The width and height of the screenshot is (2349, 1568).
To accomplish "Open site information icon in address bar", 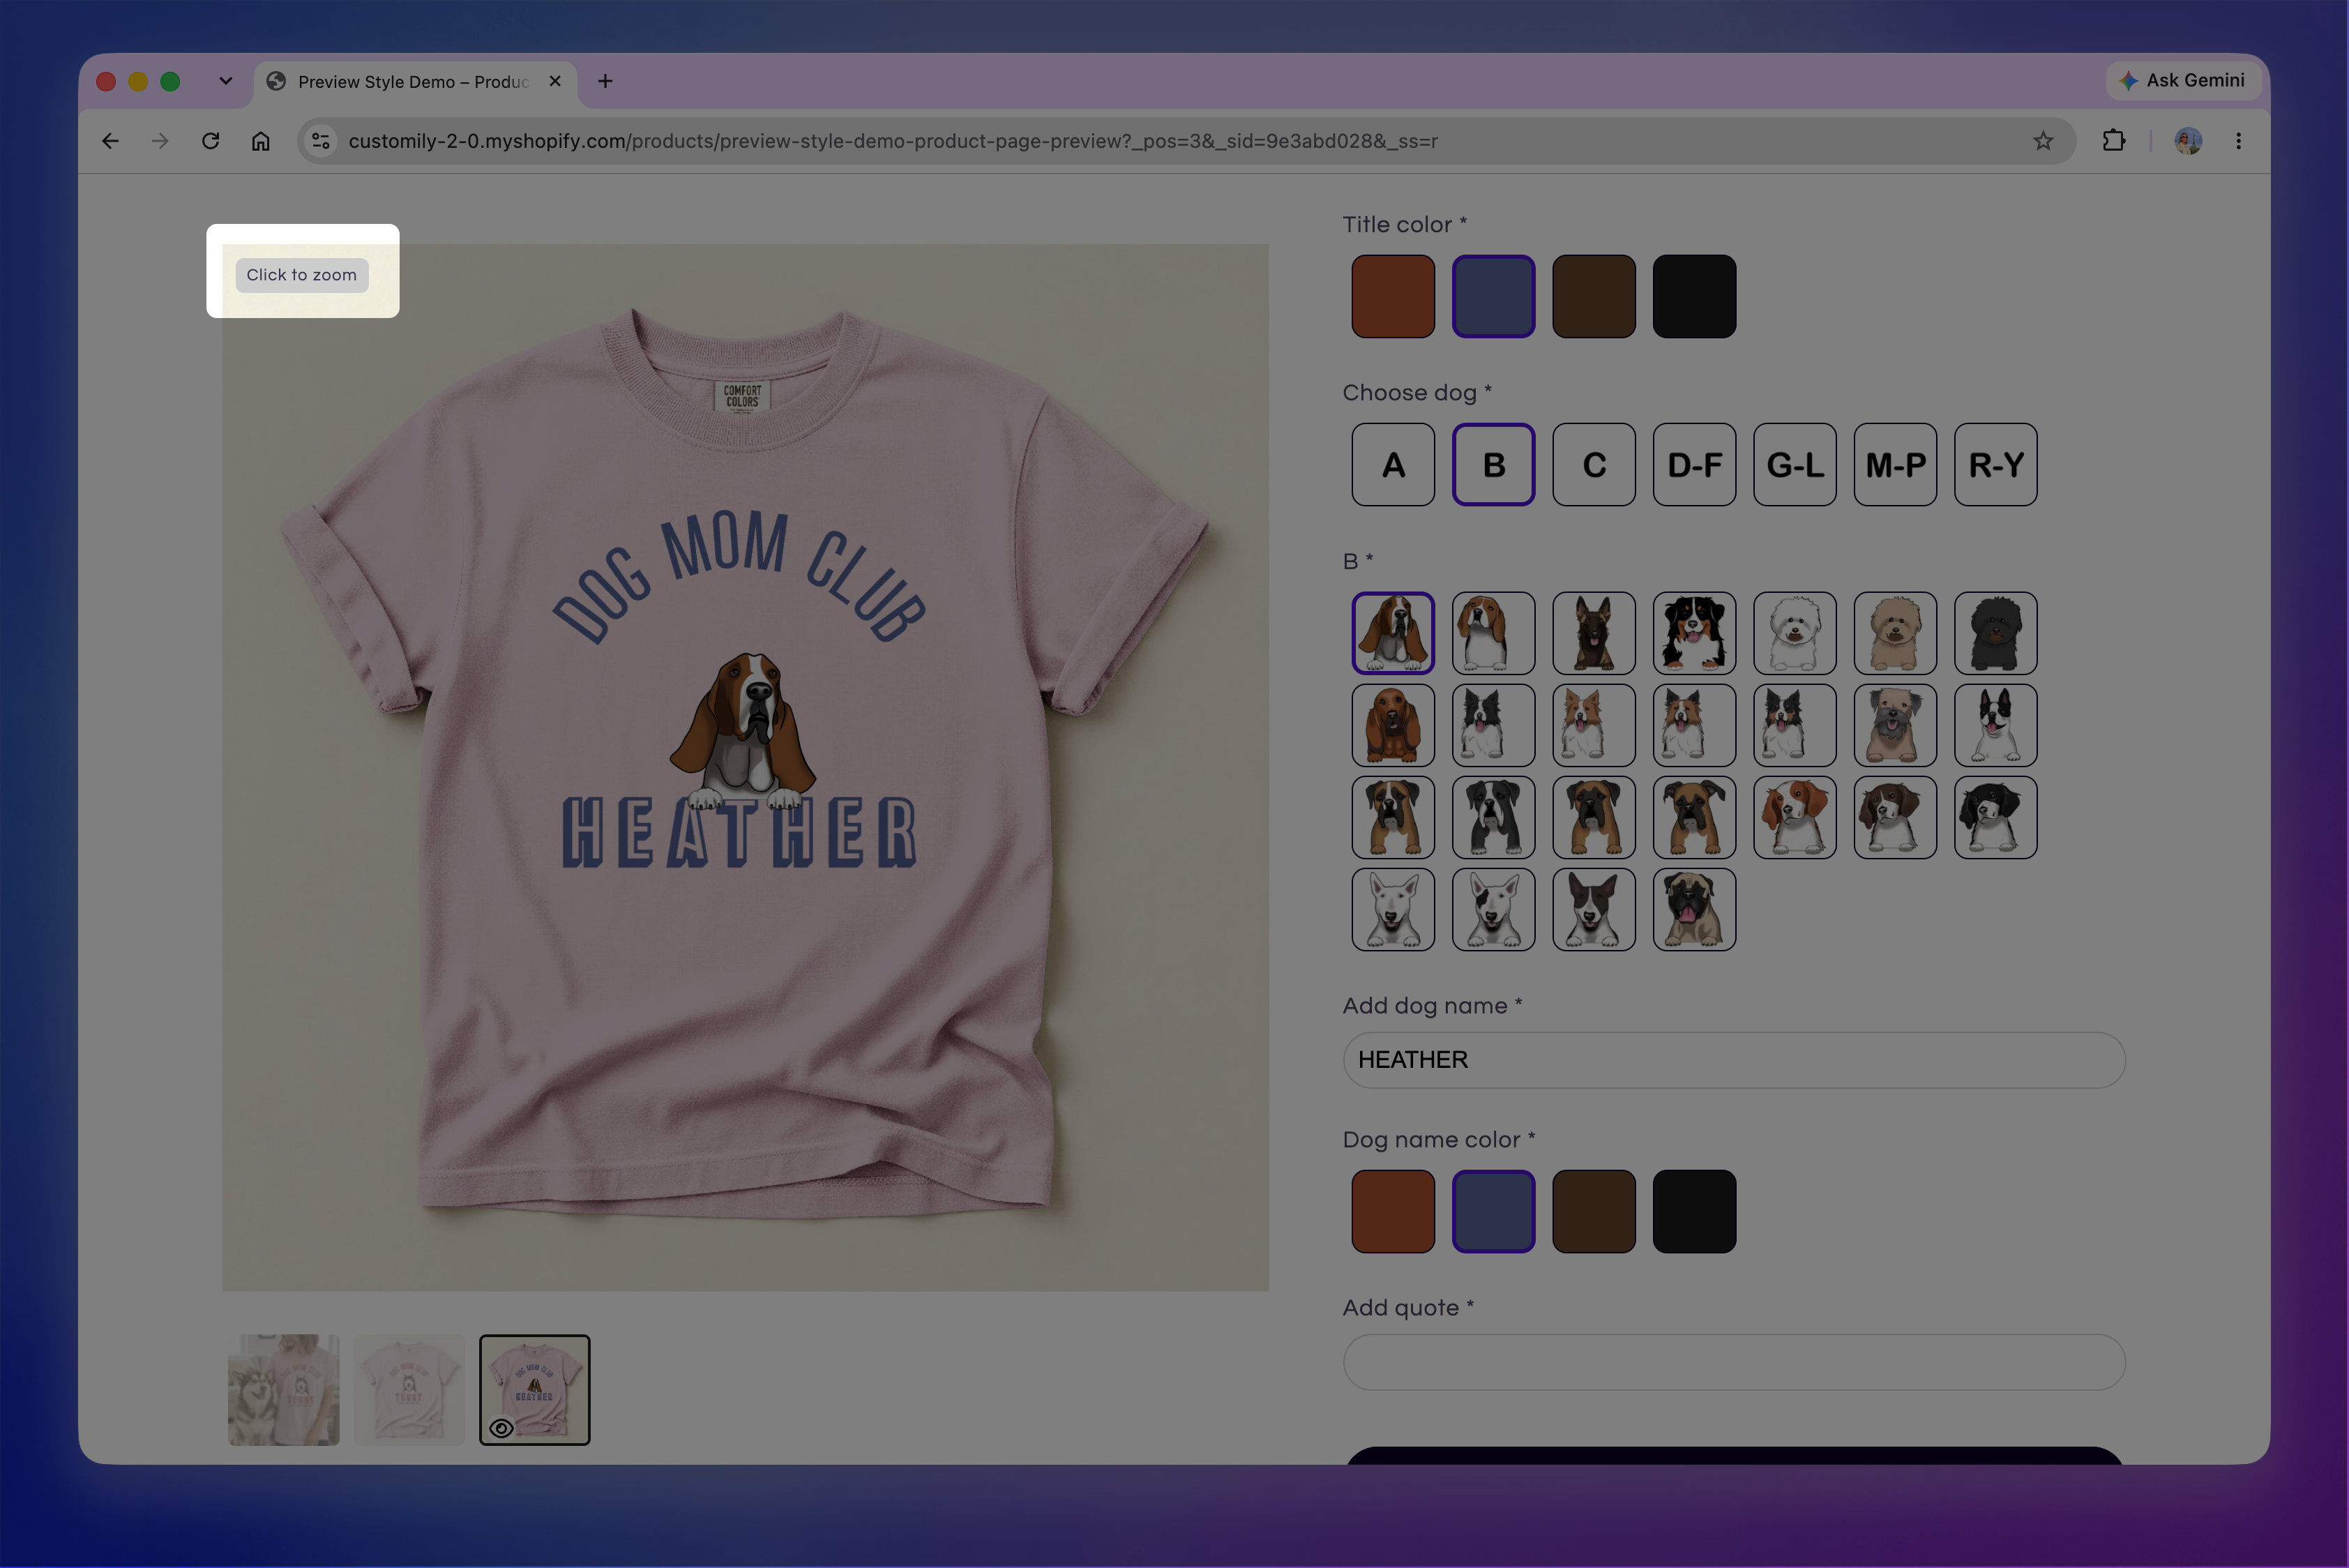I will pos(321,141).
